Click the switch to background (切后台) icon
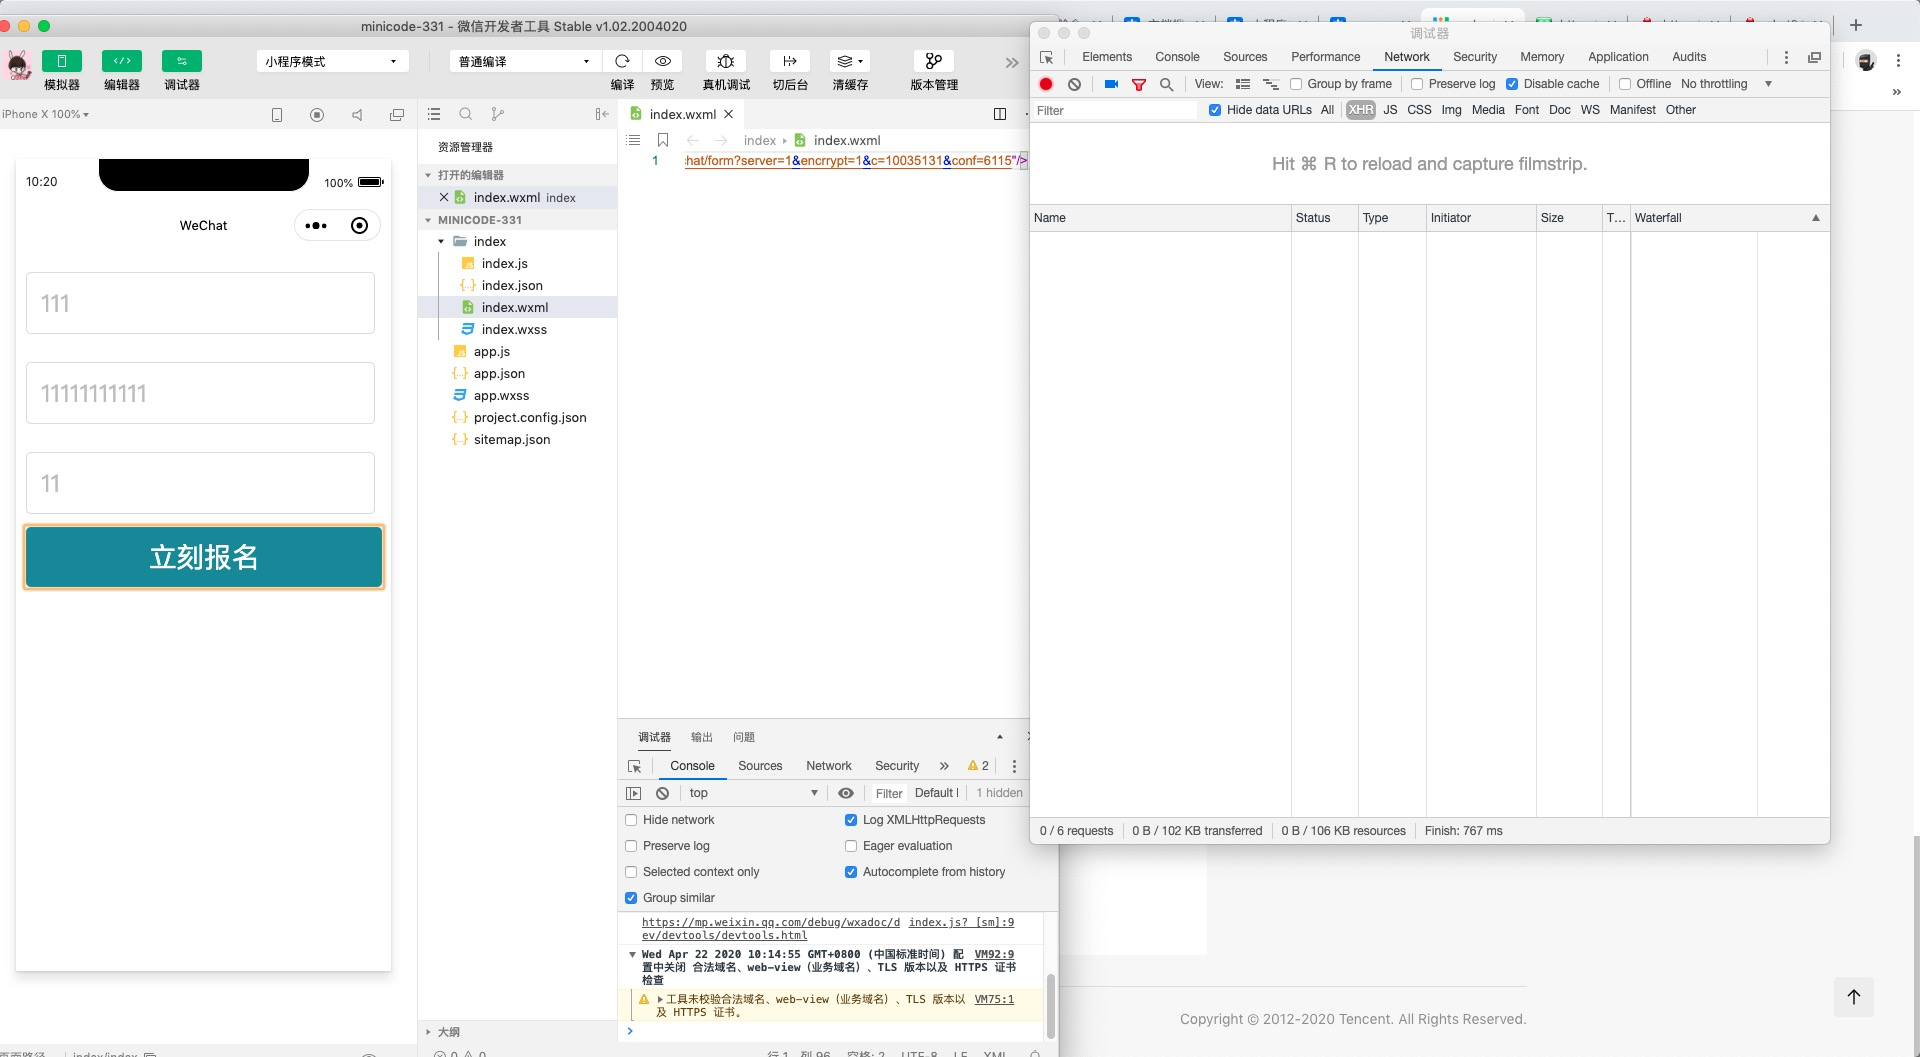The height and width of the screenshot is (1057, 1920). tap(790, 61)
